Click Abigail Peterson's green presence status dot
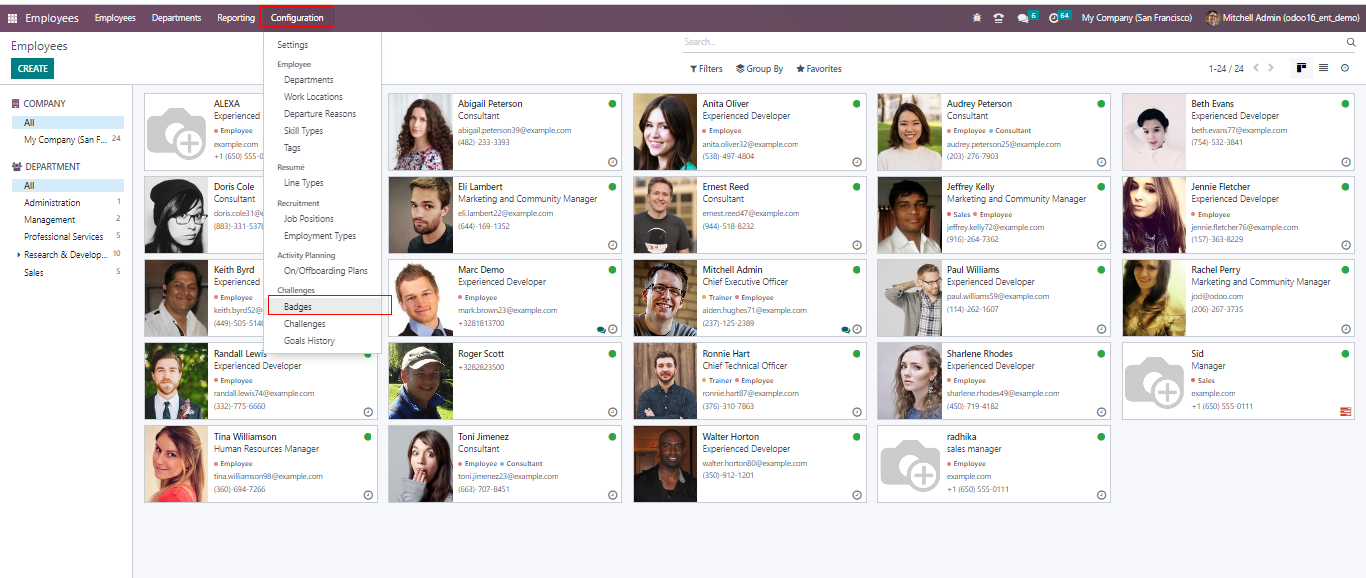This screenshot has height=578, width=1366. (612, 103)
